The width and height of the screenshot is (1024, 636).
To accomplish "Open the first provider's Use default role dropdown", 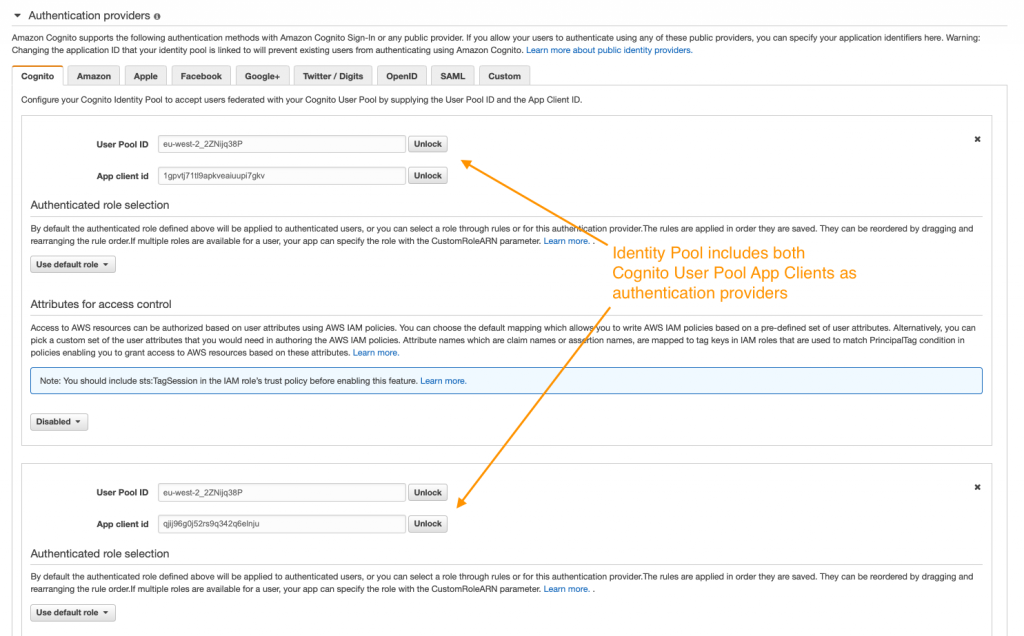I will (x=72, y=264).
